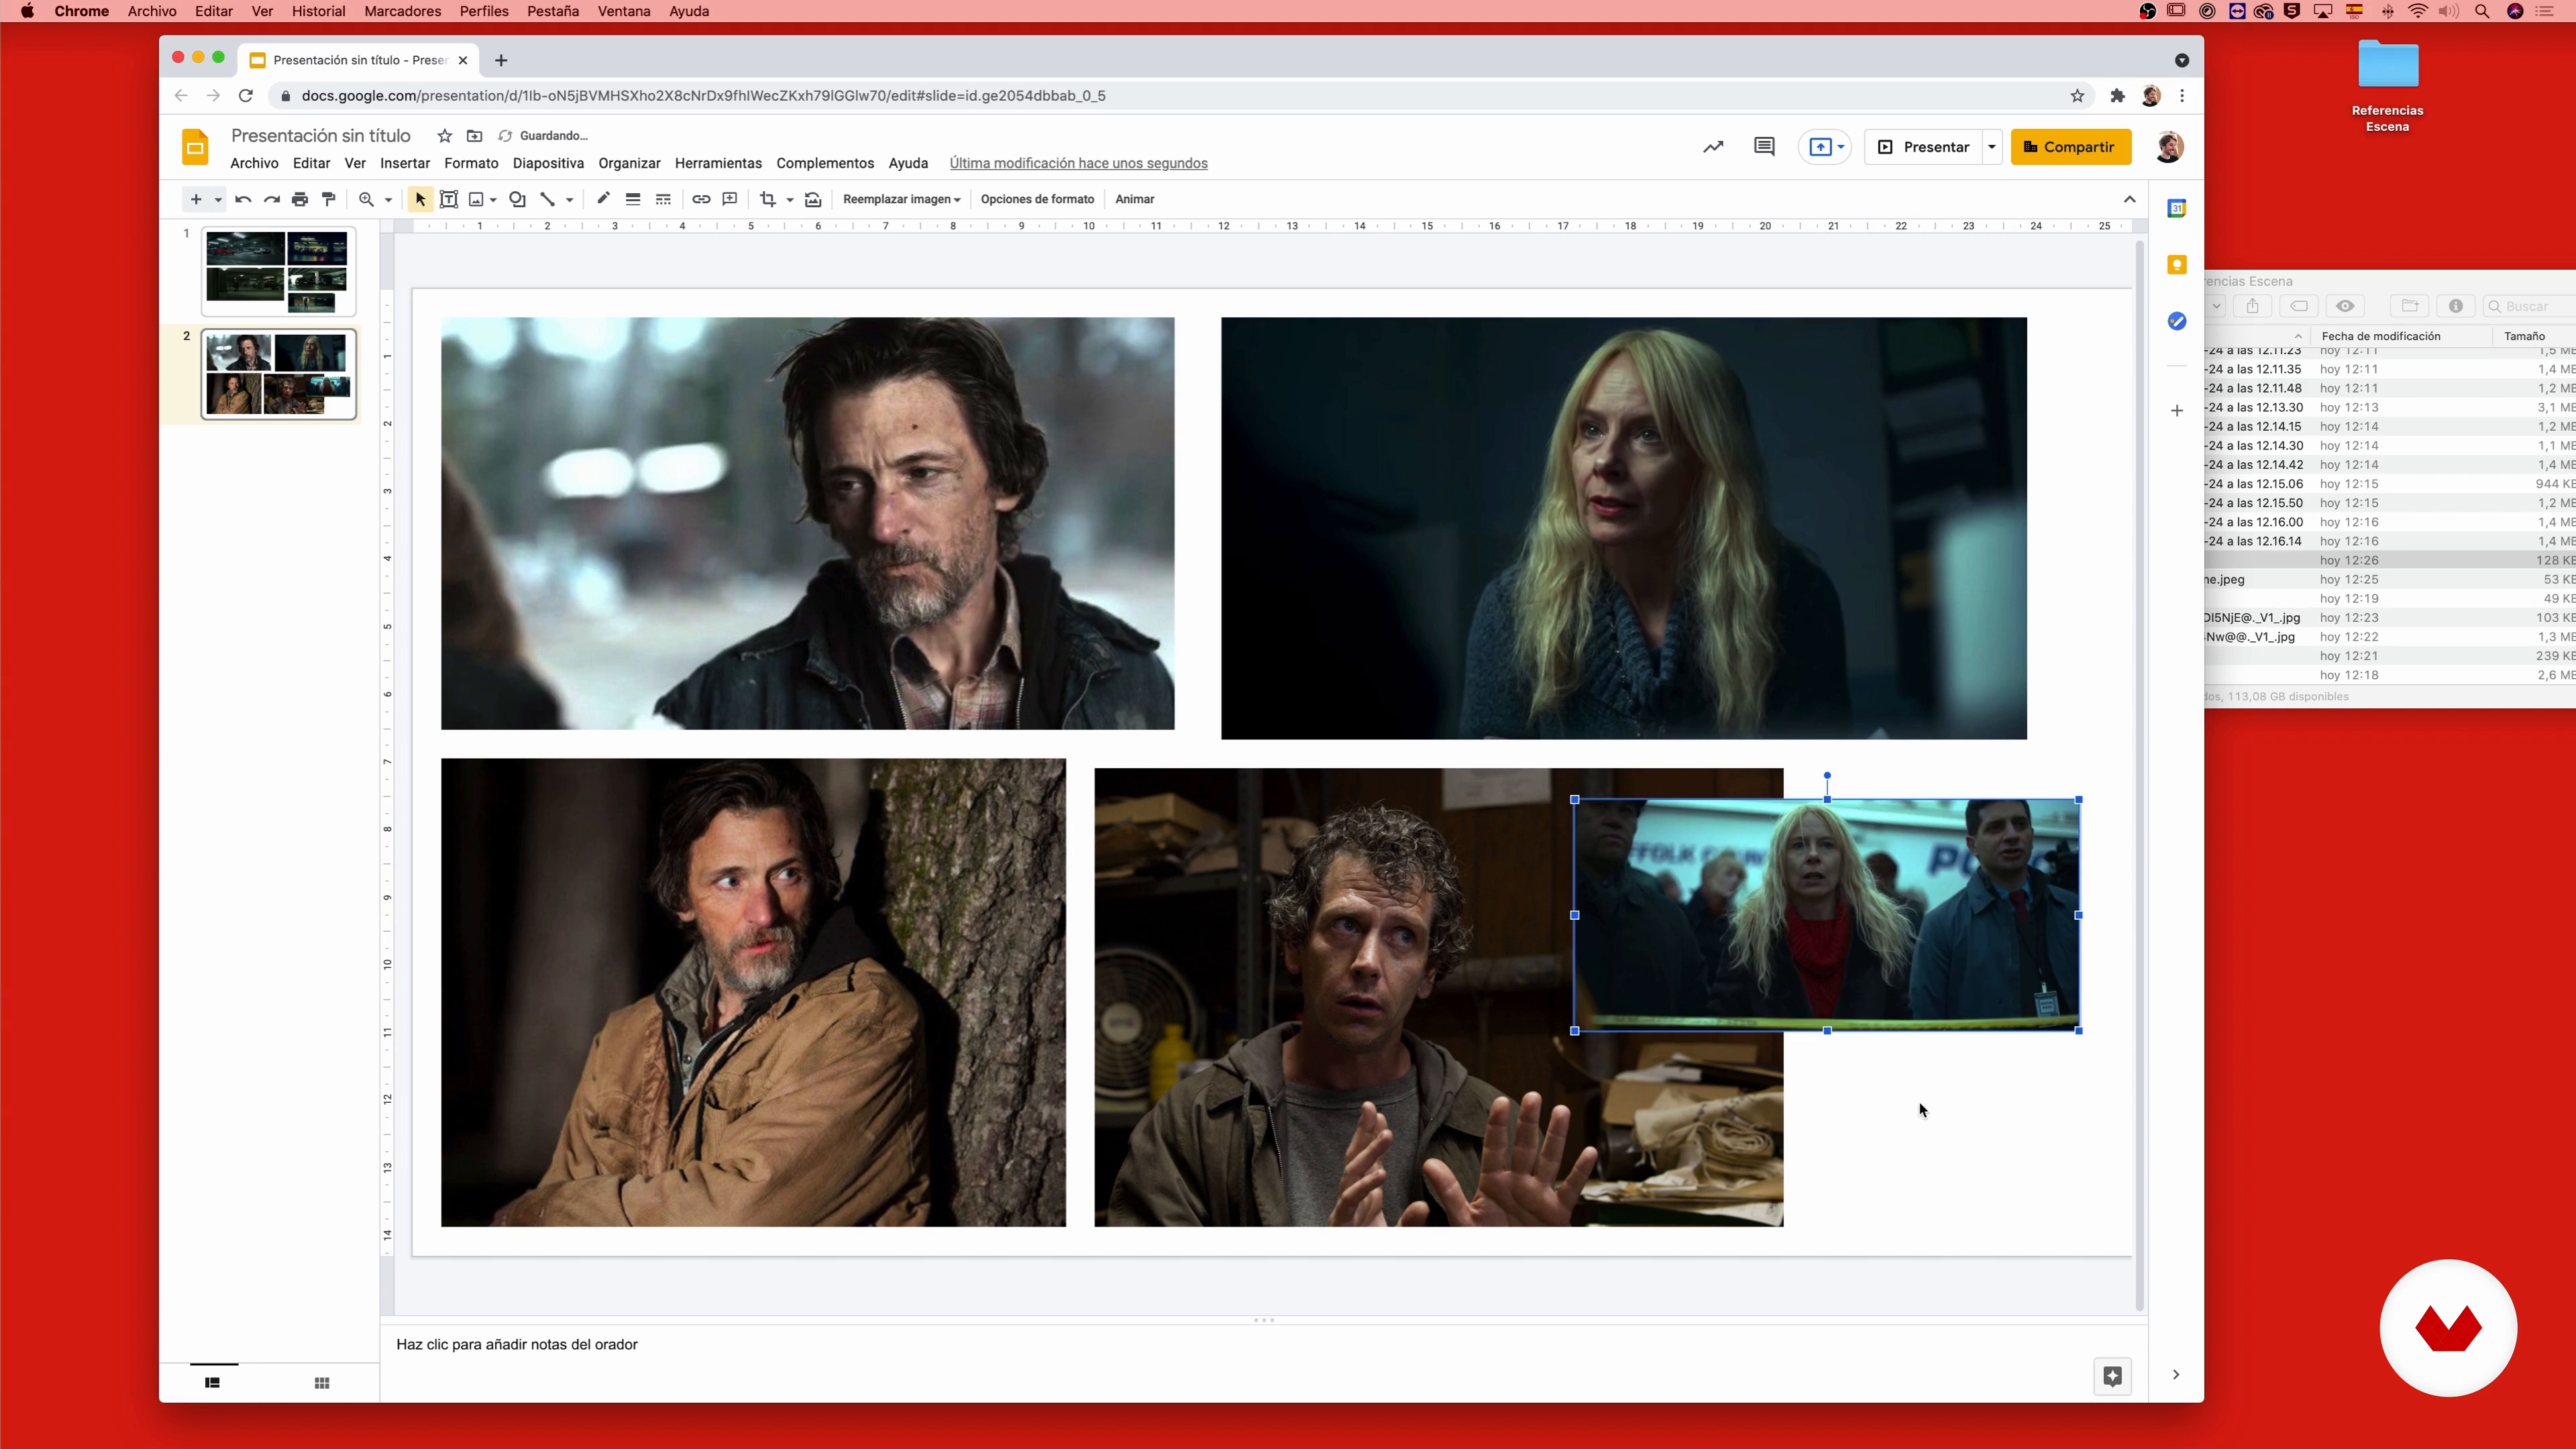This screenshot has width=2576, height=1449.
Task: Add a comment from toolbar
Action: click(x=730, y=199)
